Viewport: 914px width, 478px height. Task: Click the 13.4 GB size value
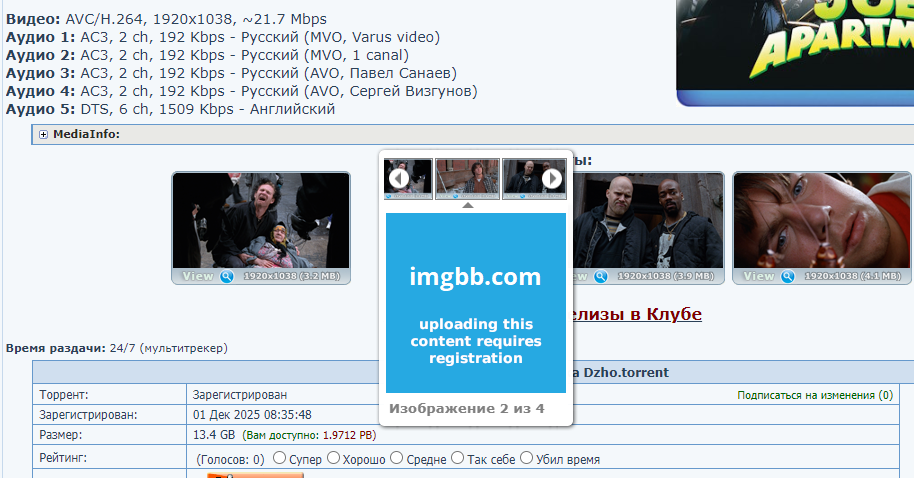214,435
